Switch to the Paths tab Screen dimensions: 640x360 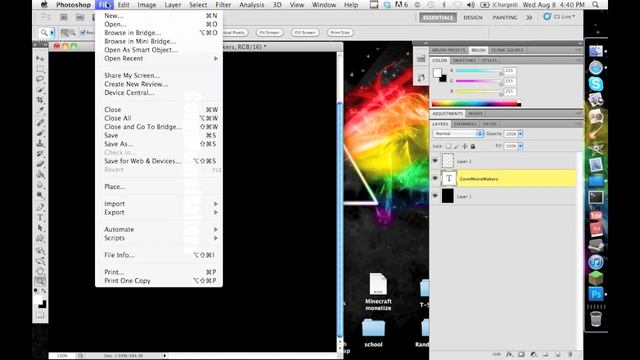[490, 124]
